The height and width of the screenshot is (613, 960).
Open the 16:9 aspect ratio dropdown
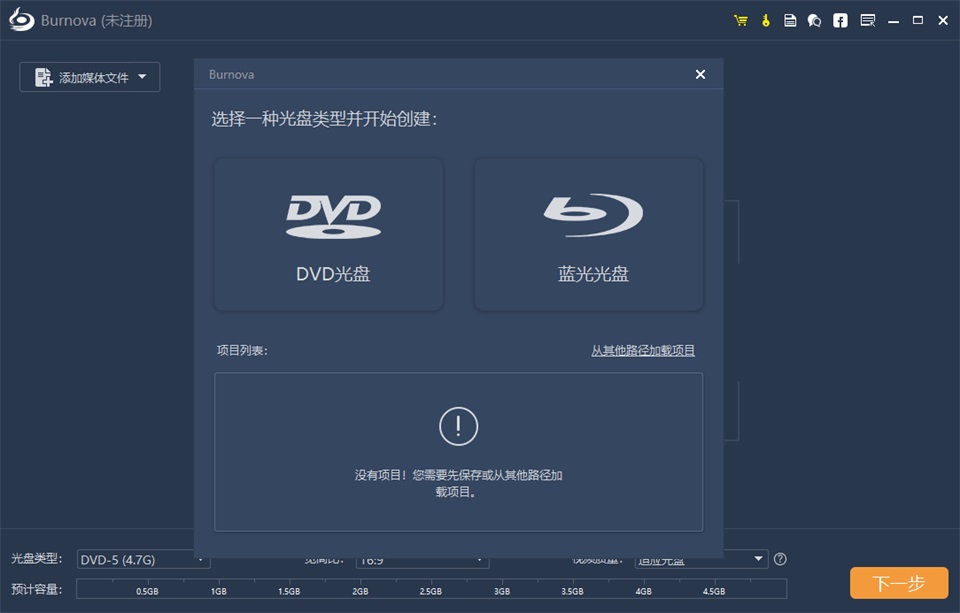pyautogui.click(x=422, y=560)
